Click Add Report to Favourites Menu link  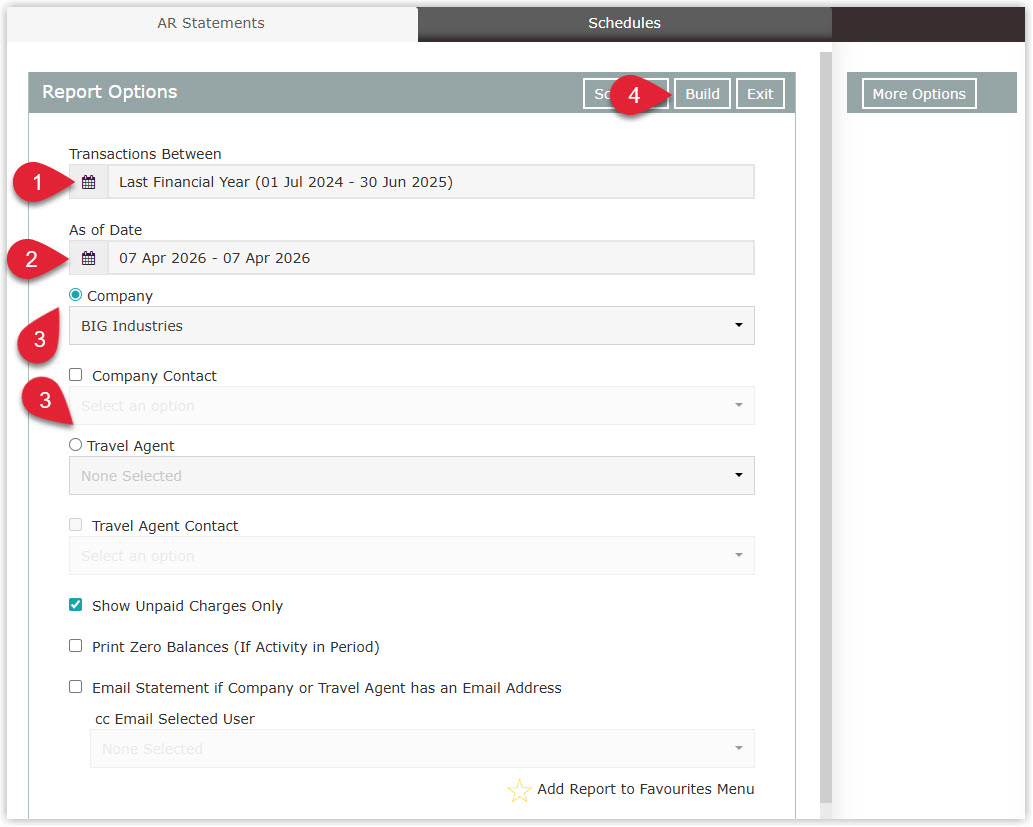click(x=646, y=789)
